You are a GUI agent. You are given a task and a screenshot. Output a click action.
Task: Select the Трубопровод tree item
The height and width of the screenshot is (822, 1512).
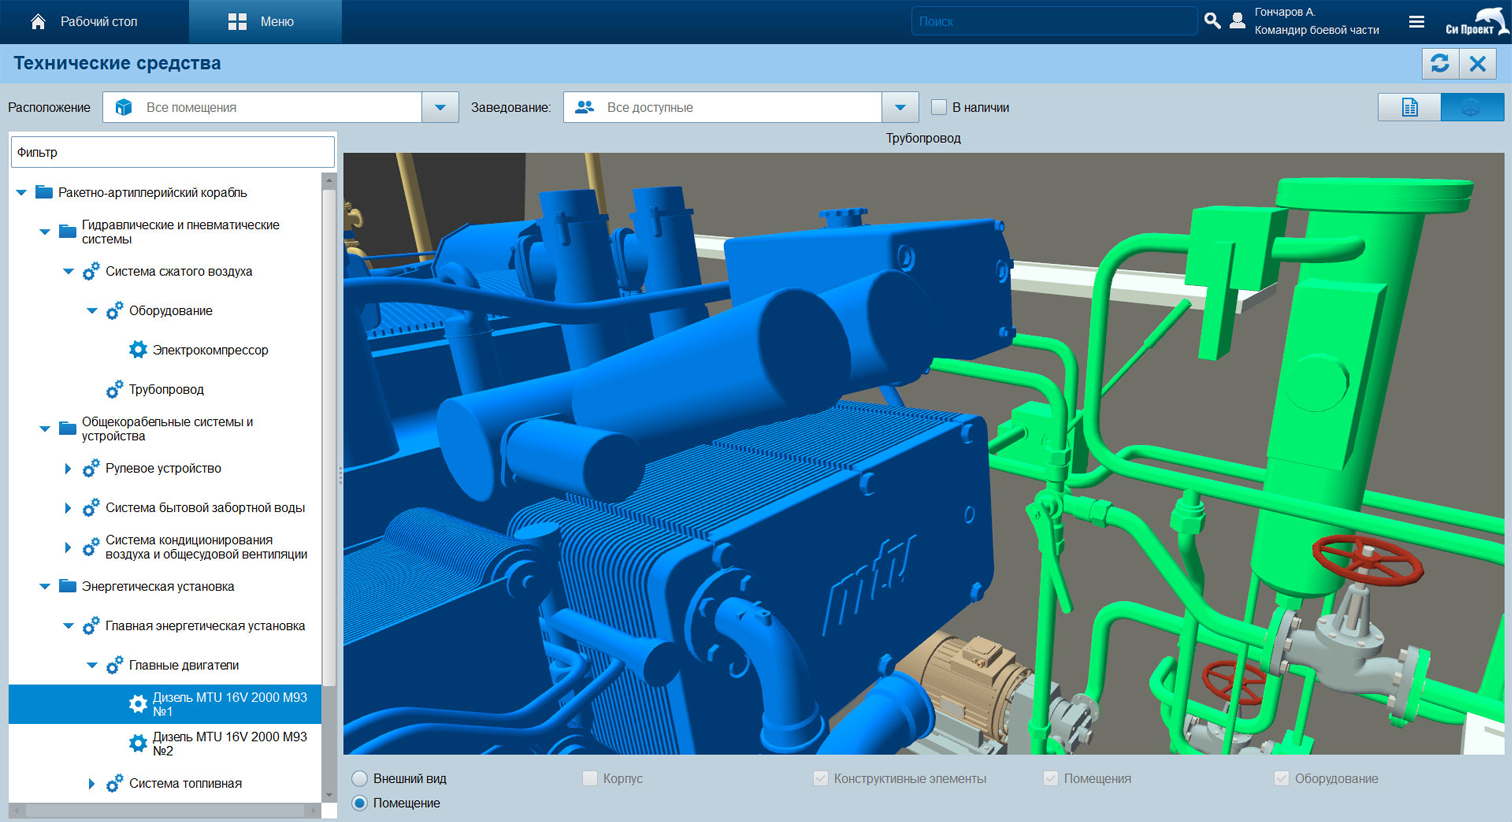click(166, 389)
